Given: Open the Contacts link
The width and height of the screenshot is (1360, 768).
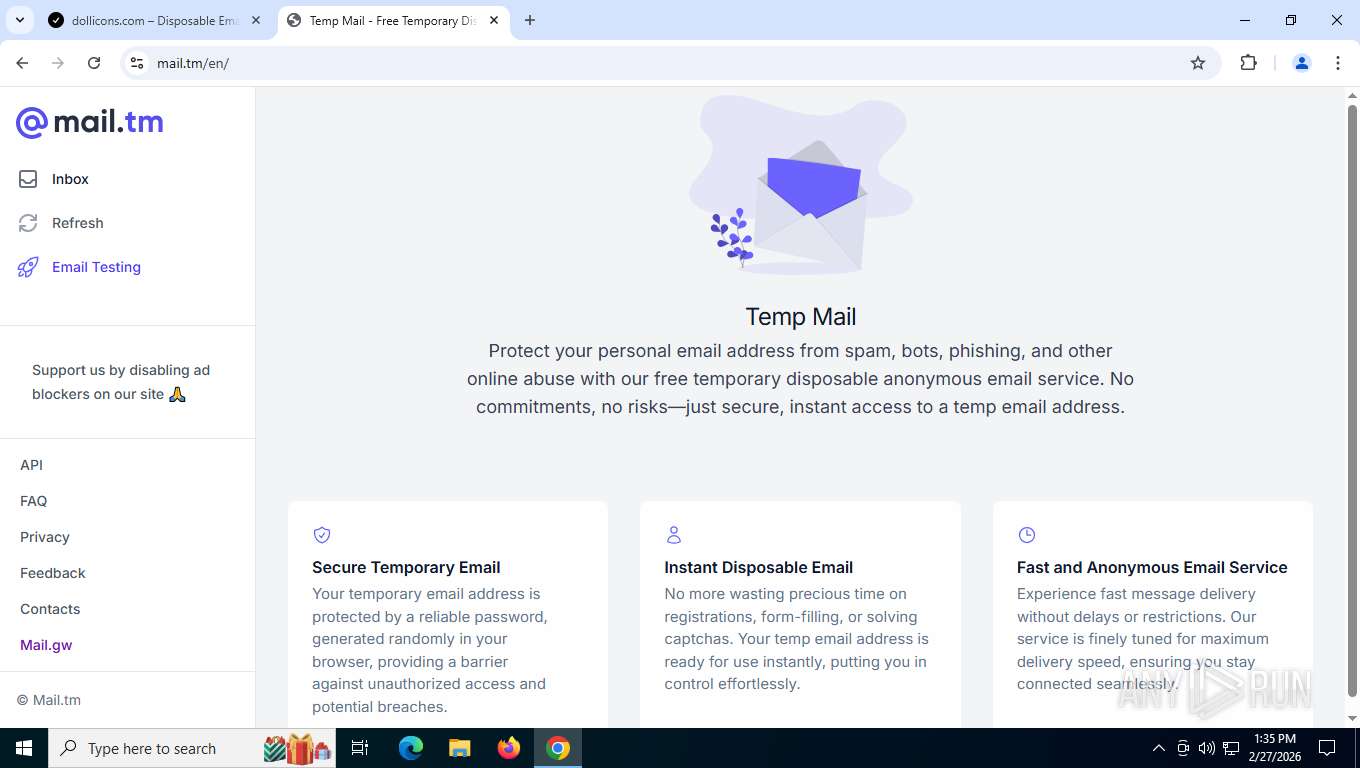Looking at the screenshot, I should pyautogui.click(x=50, y=609).
